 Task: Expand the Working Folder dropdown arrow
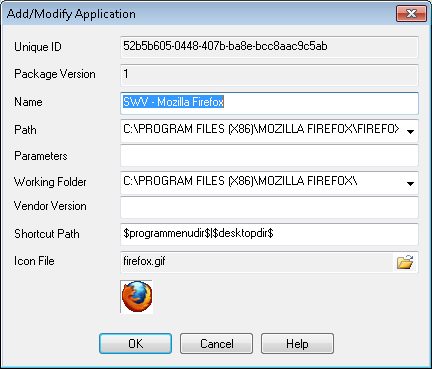(x=410, y=183)
